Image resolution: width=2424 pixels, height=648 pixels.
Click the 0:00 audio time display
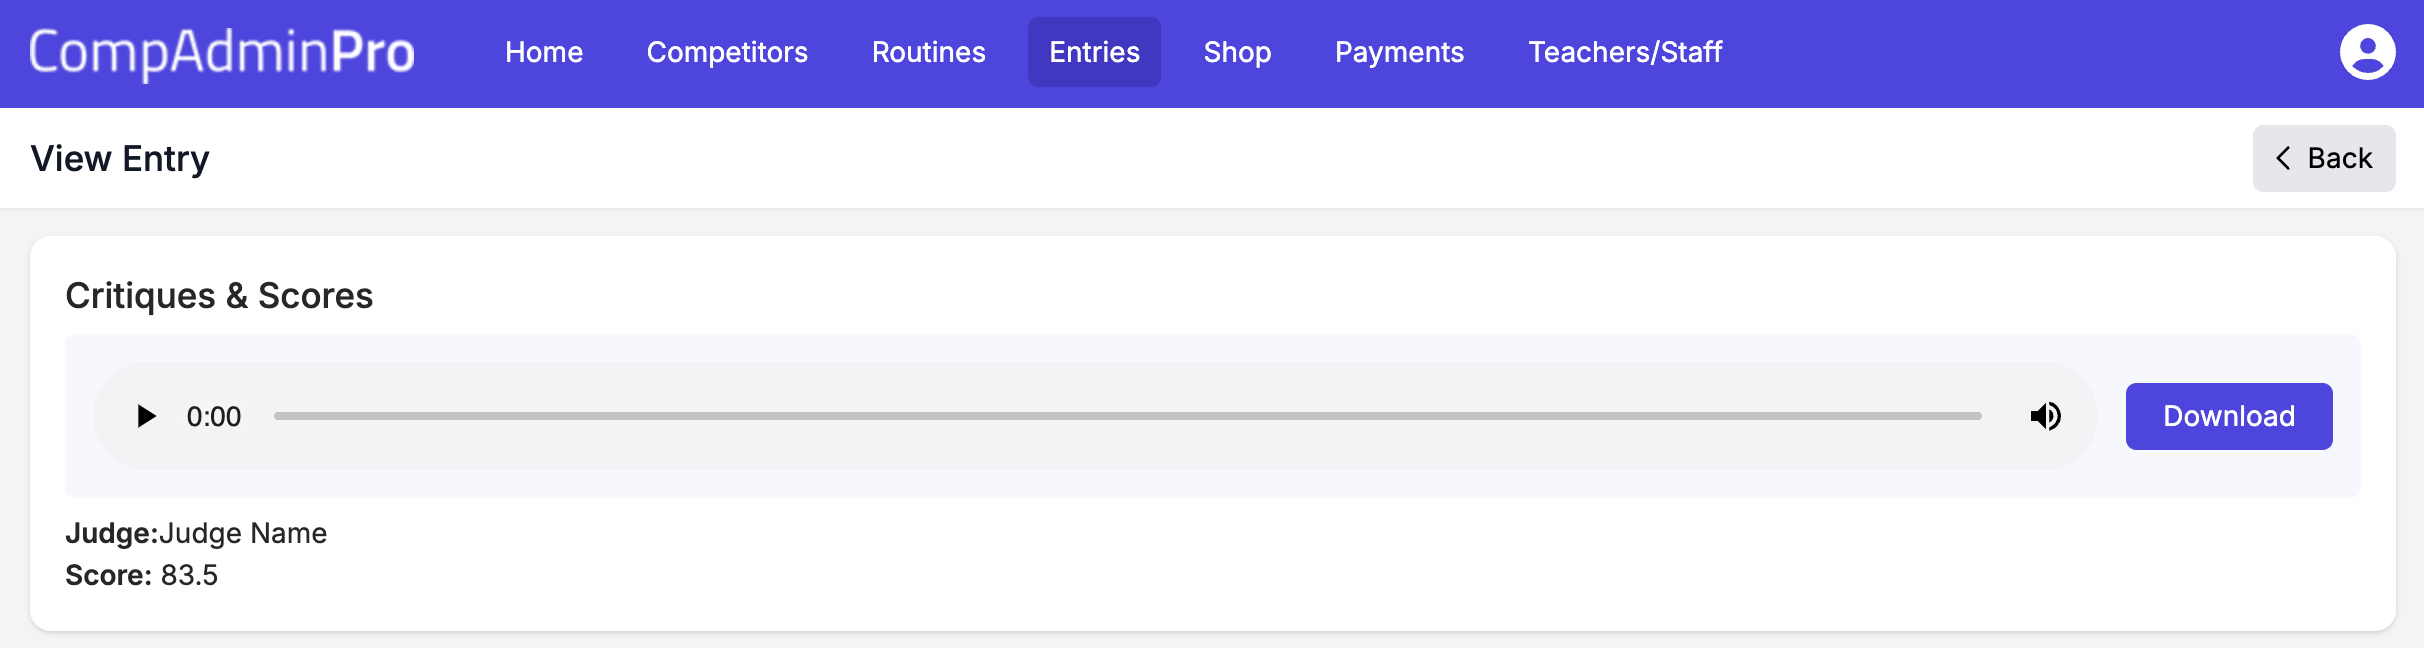214,417
